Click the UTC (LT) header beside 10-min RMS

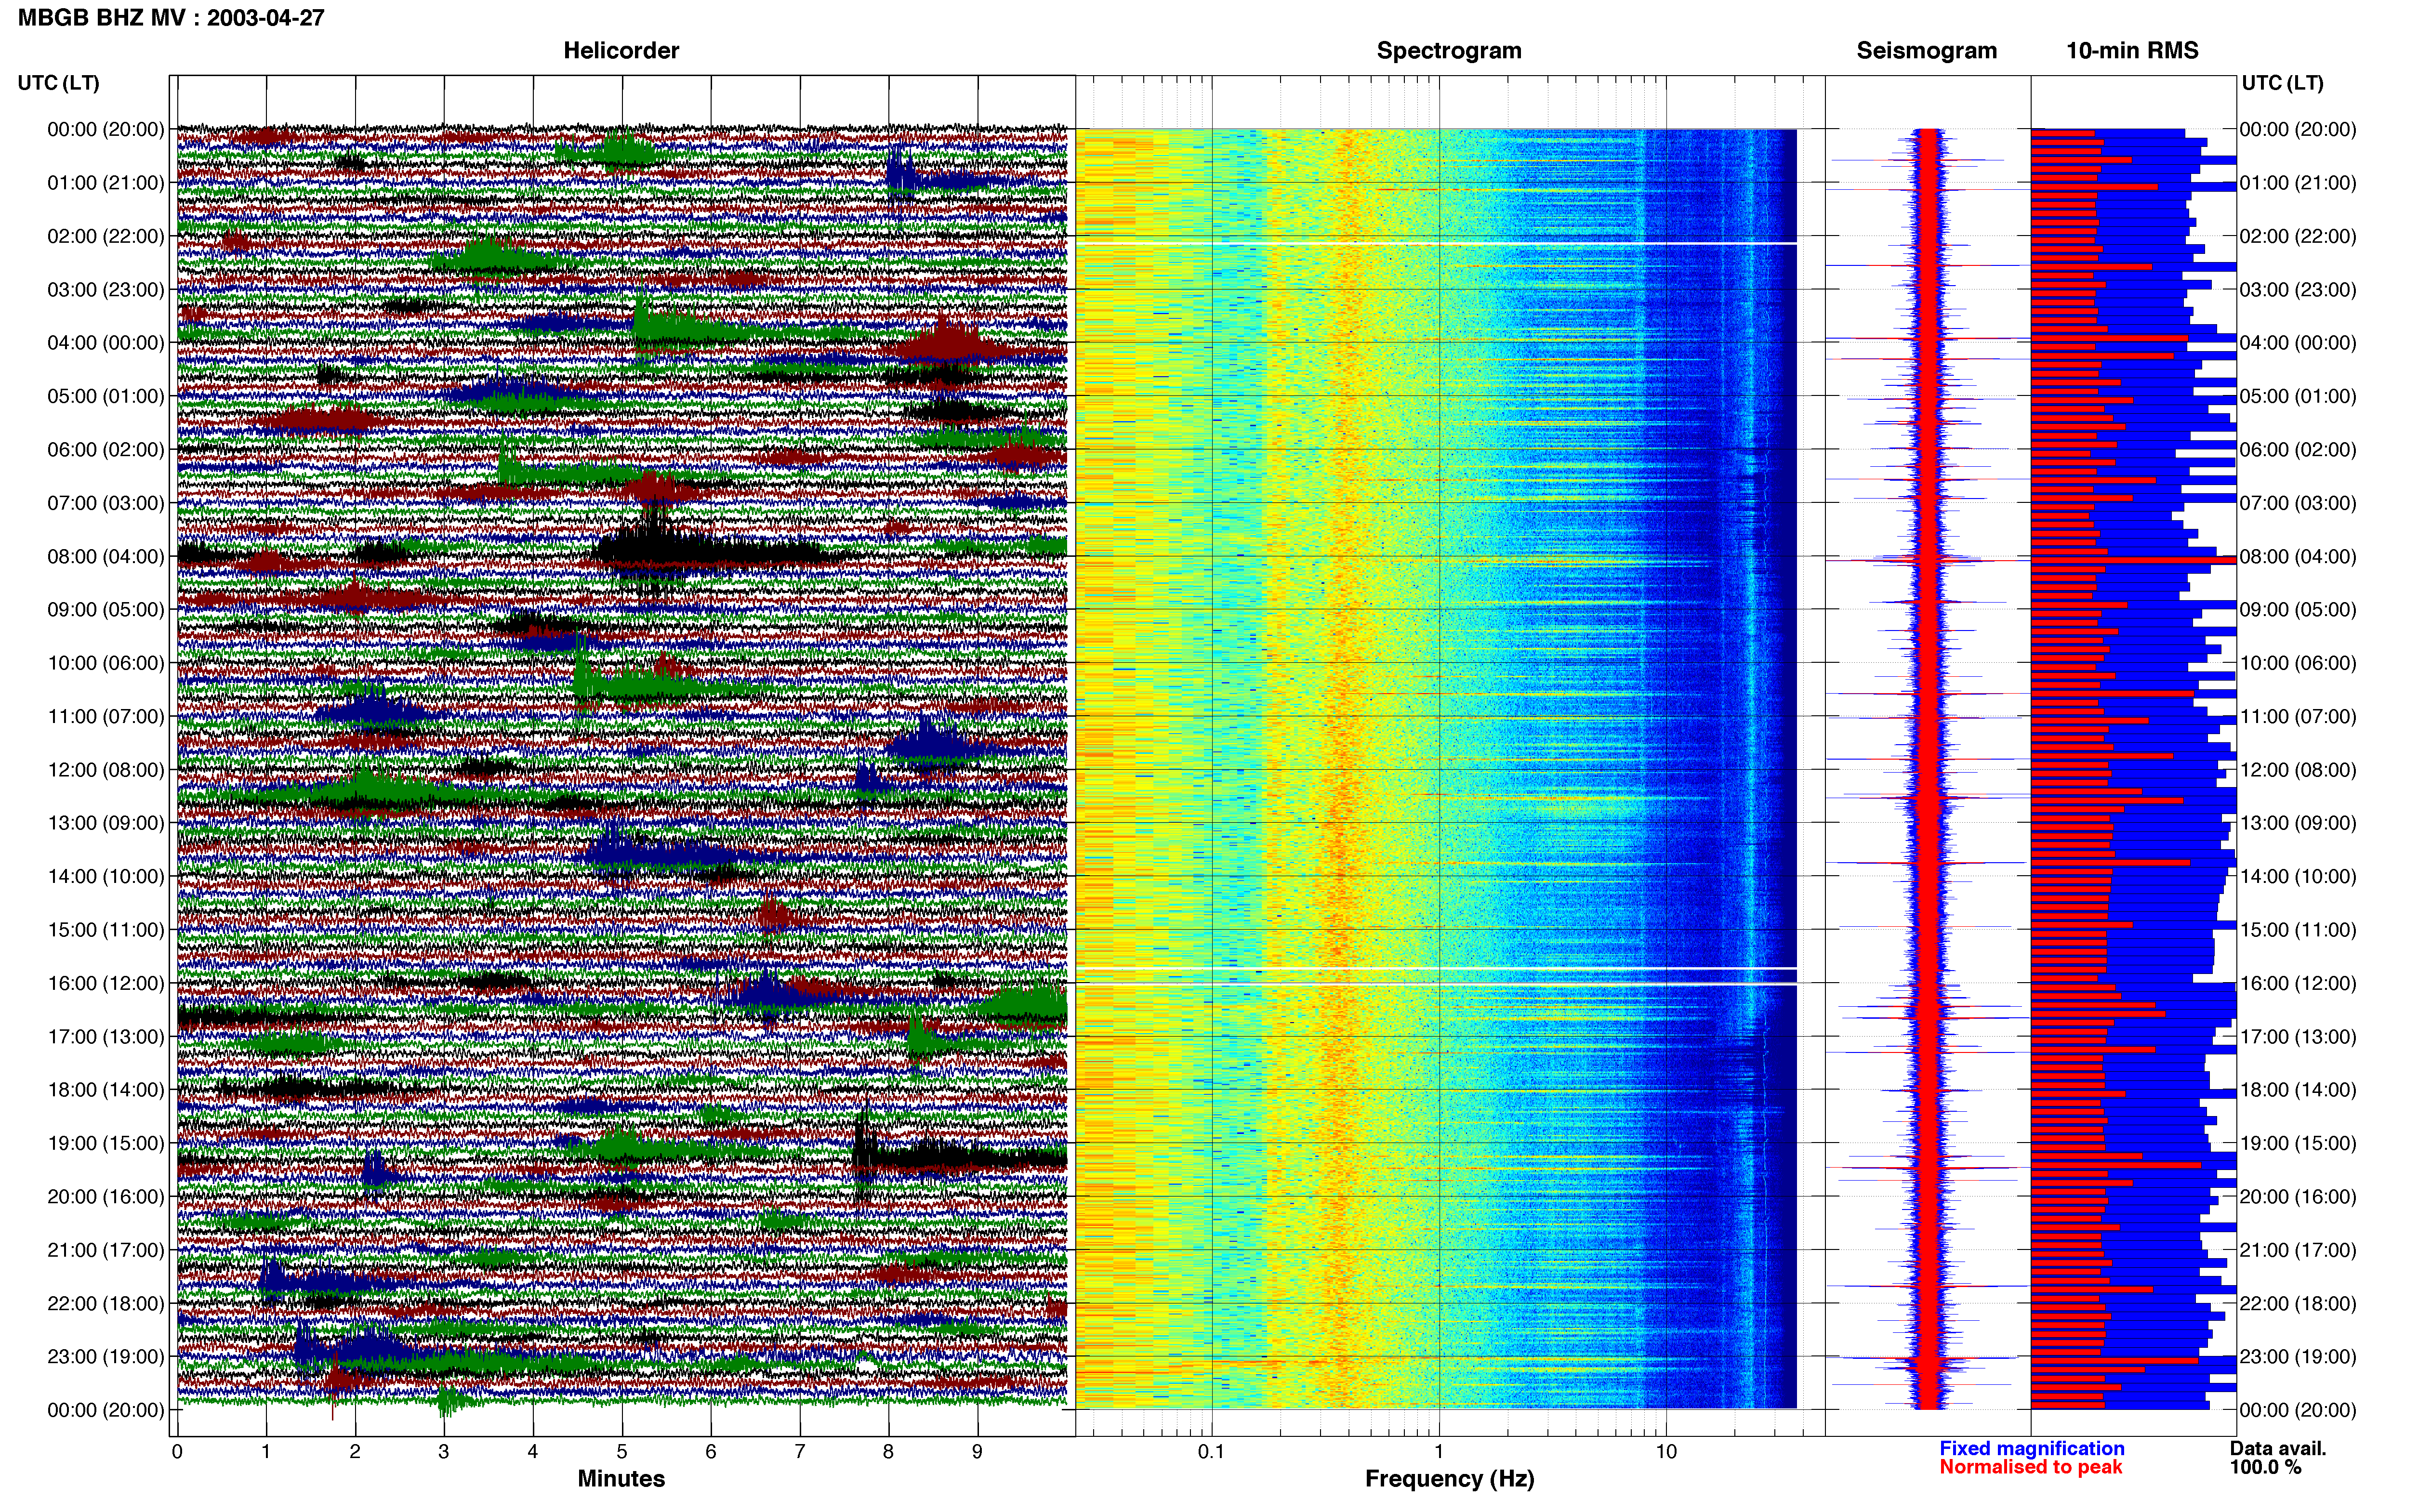tap(2283, 83)
